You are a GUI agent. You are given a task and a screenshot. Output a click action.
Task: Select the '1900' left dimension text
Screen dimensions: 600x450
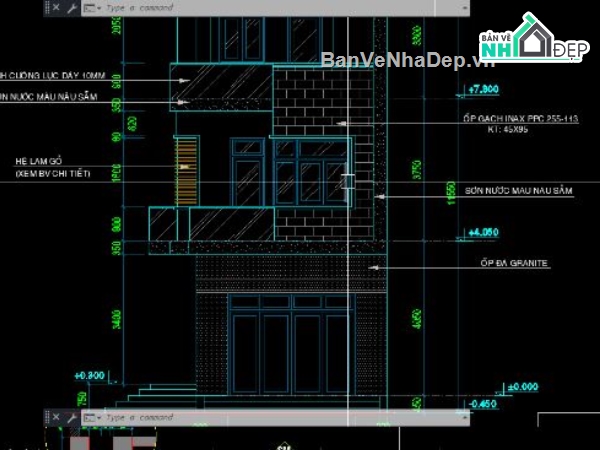[117, 173]
